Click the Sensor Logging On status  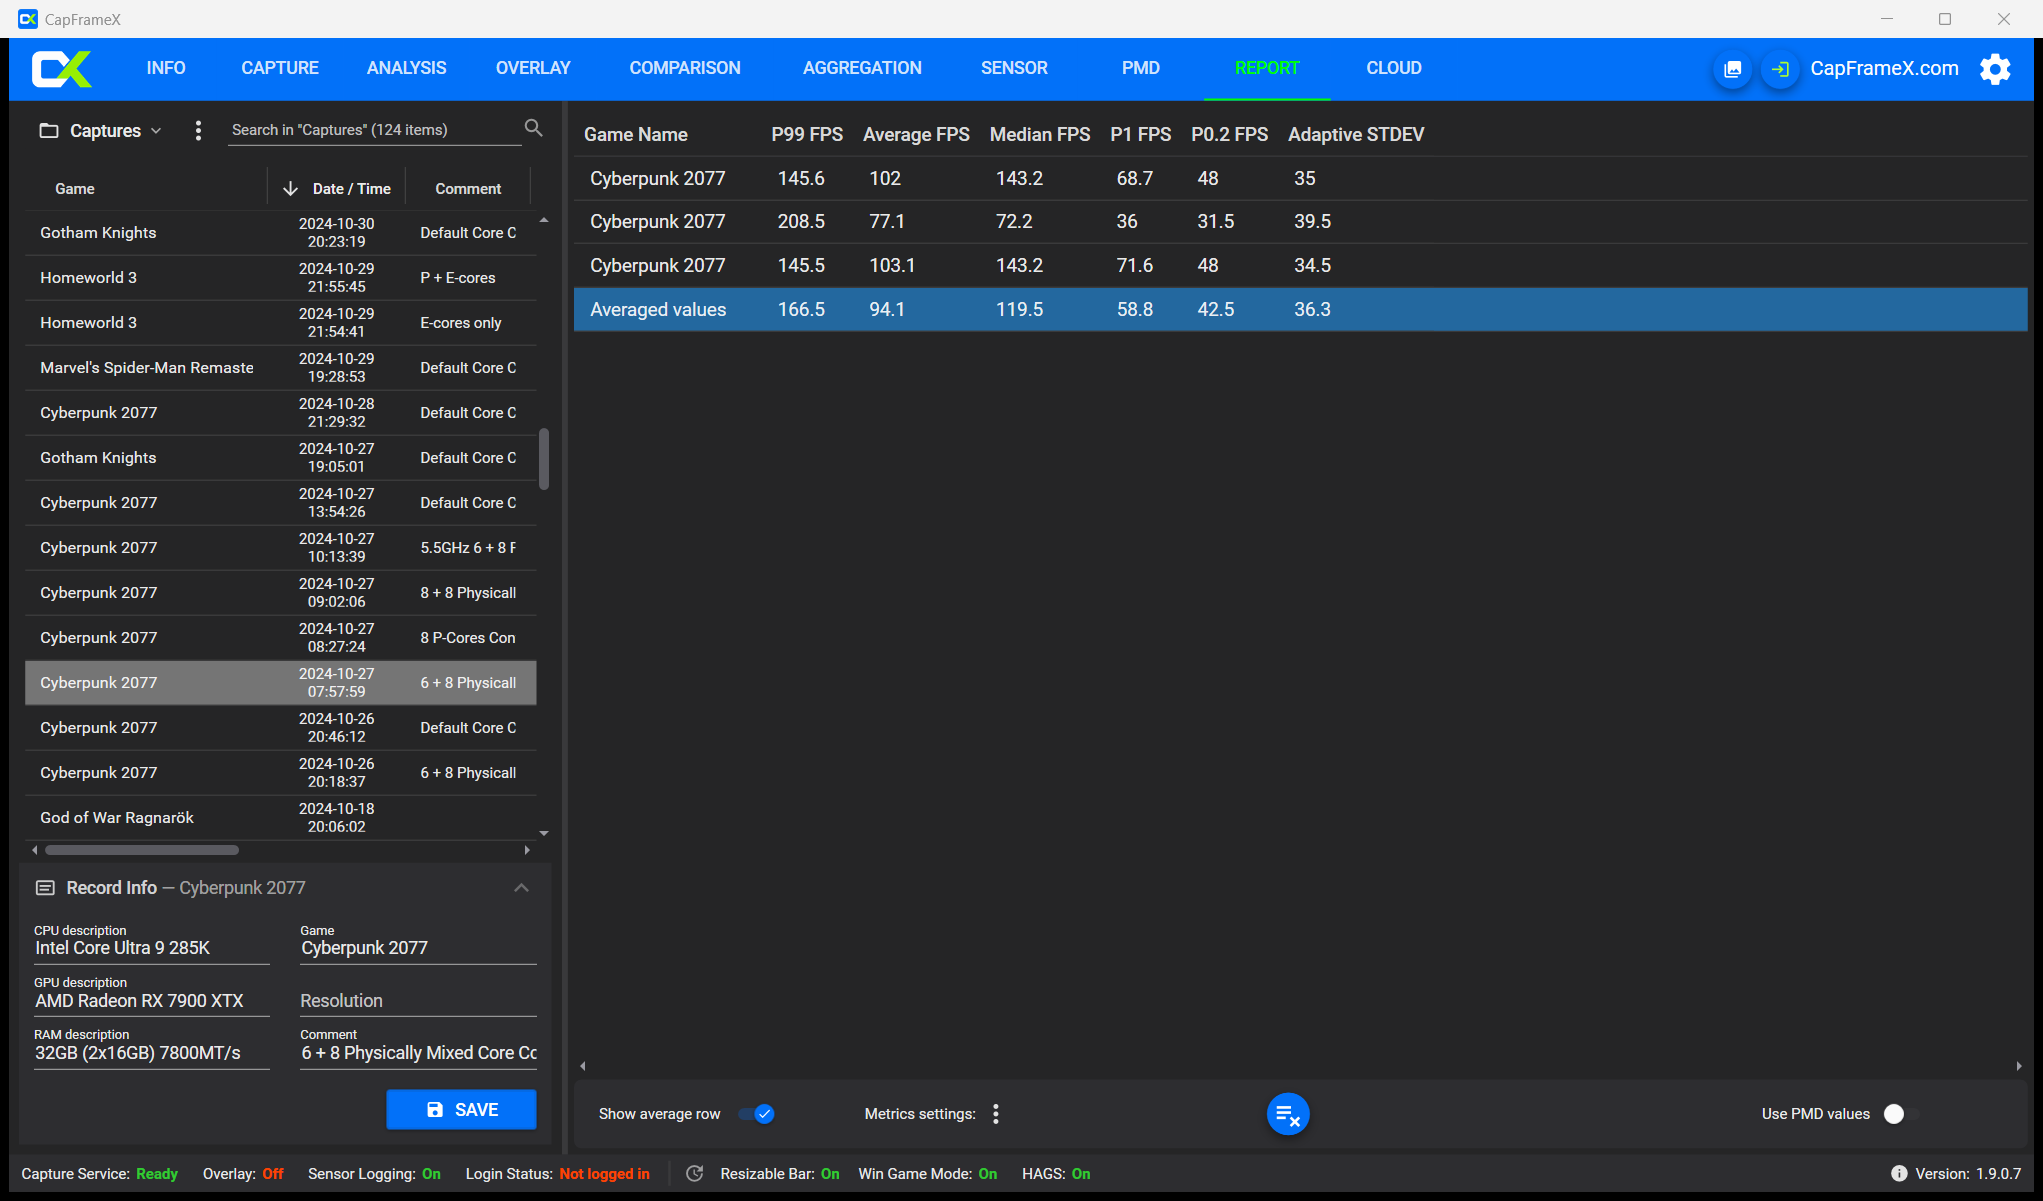pyautogui.click(x=431, y=1174)
